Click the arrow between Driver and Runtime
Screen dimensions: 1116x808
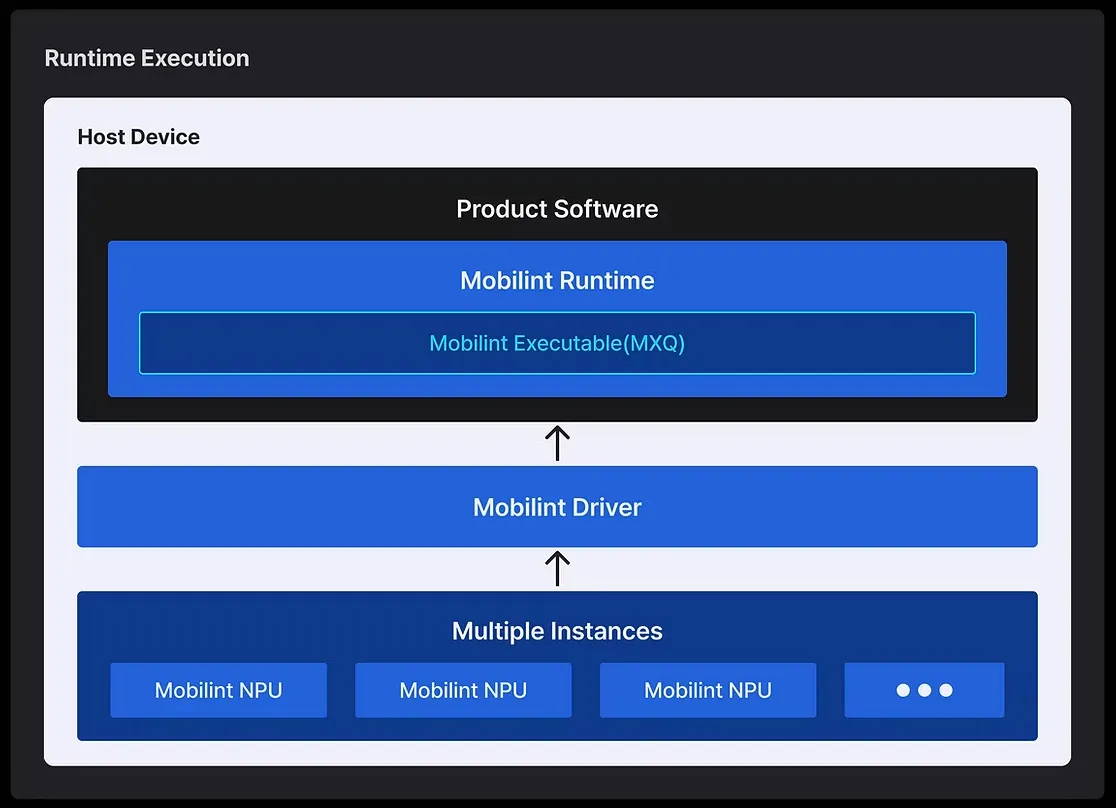click(x=557, y=441)
